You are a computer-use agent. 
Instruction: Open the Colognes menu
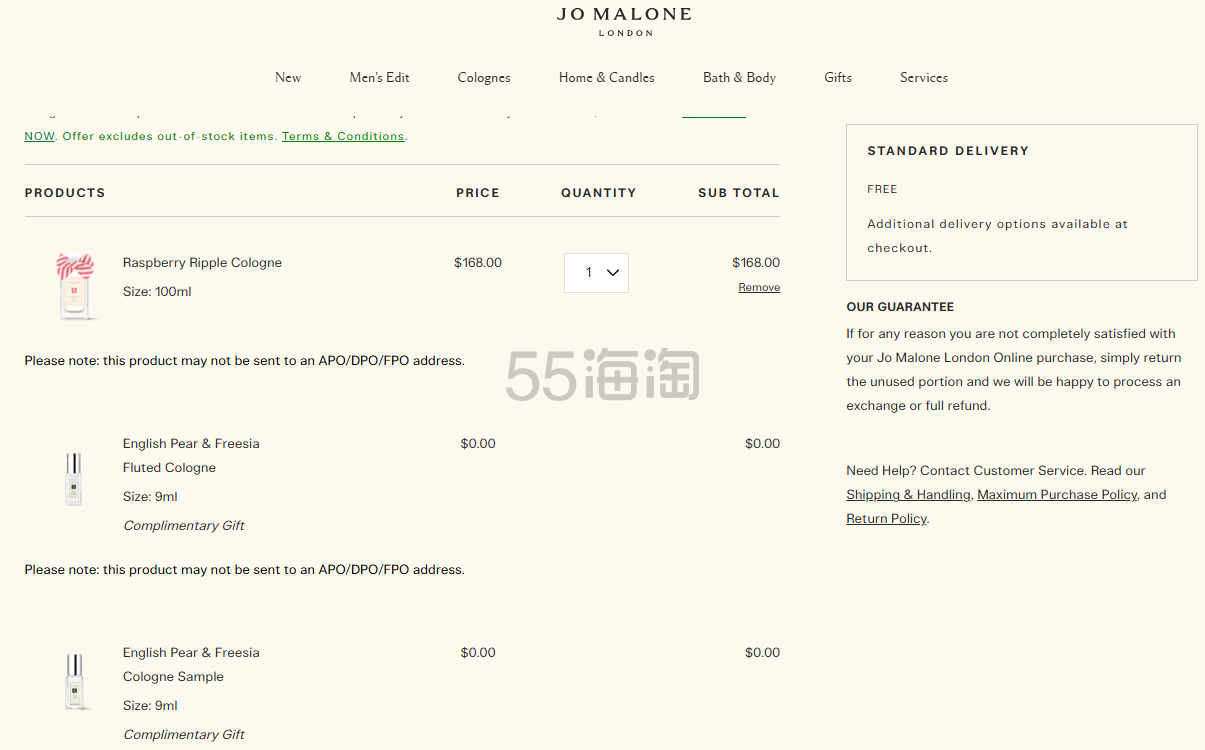point(484,77)
